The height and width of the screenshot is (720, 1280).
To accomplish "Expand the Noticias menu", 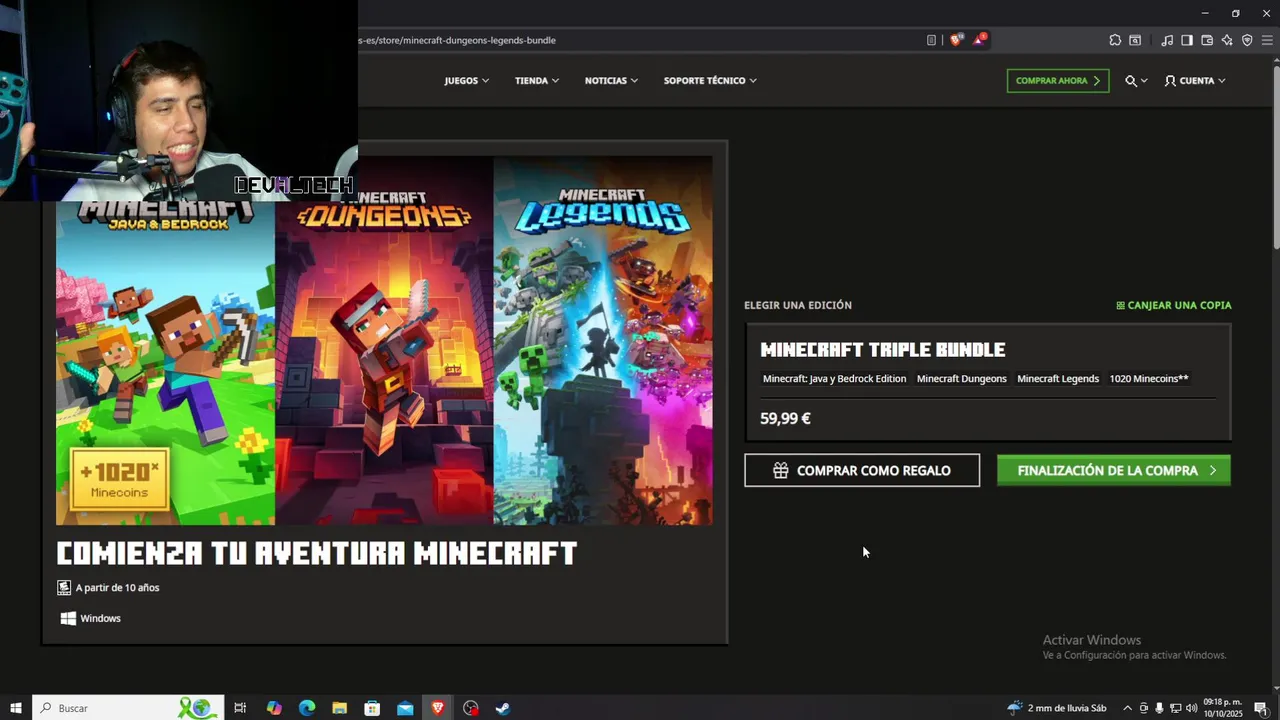I will (611, 81).
